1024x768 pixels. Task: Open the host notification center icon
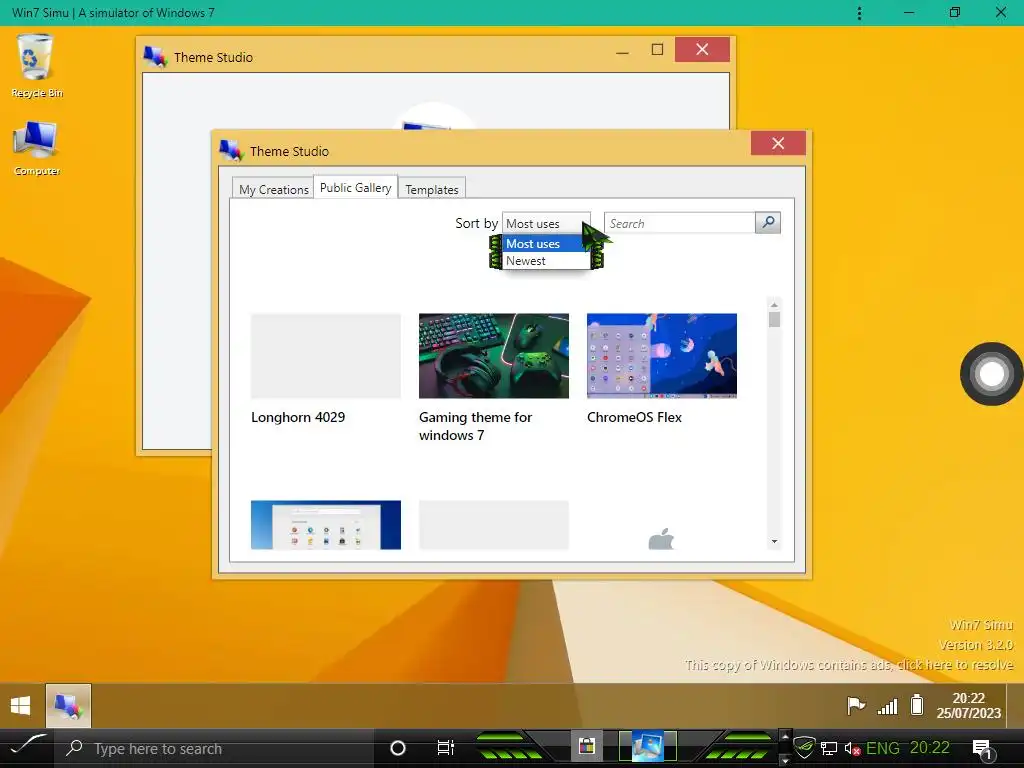(x=982, y=749)
